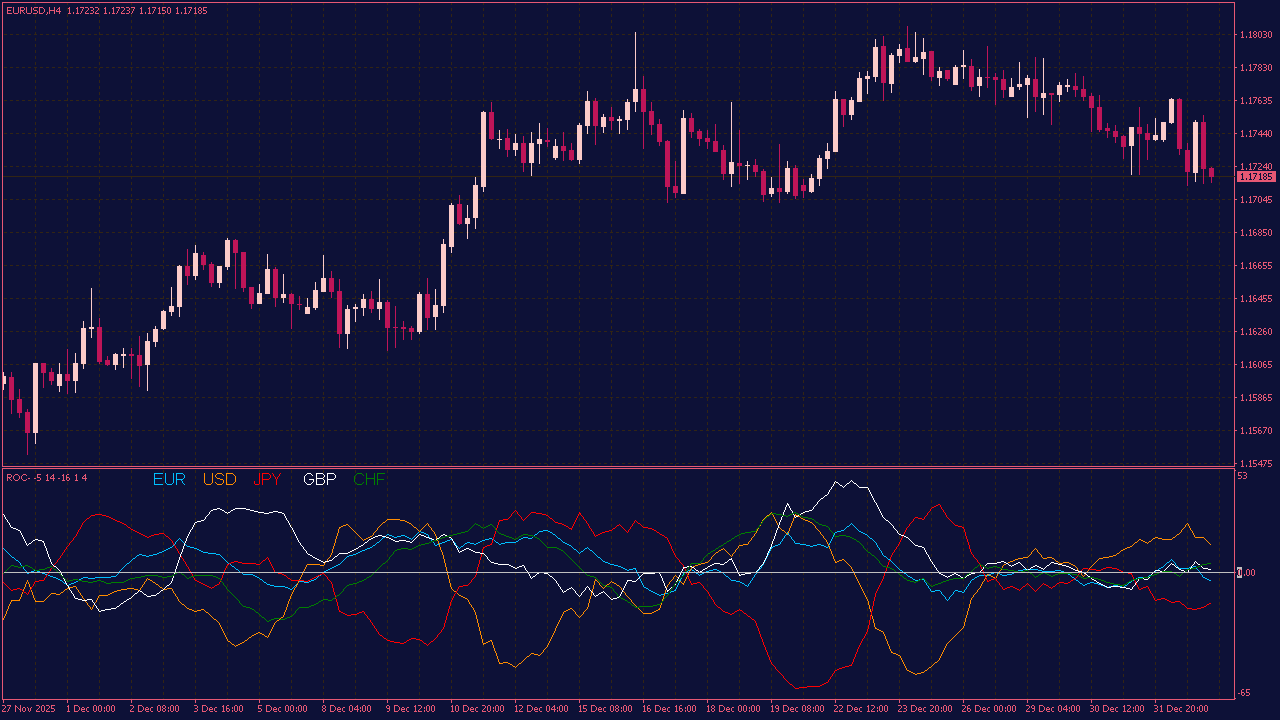Click the 1.18030 price scale value
This screenshot has height=720, width=1280.
point(1253,33)
